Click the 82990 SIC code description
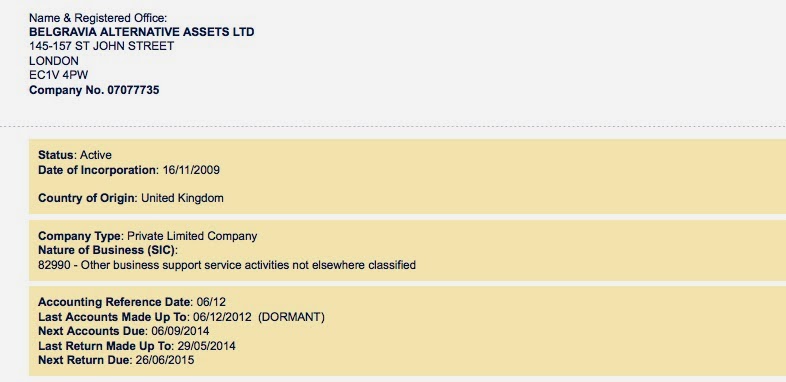The height and width of the screenshot is (382, 786). [227, 265]
